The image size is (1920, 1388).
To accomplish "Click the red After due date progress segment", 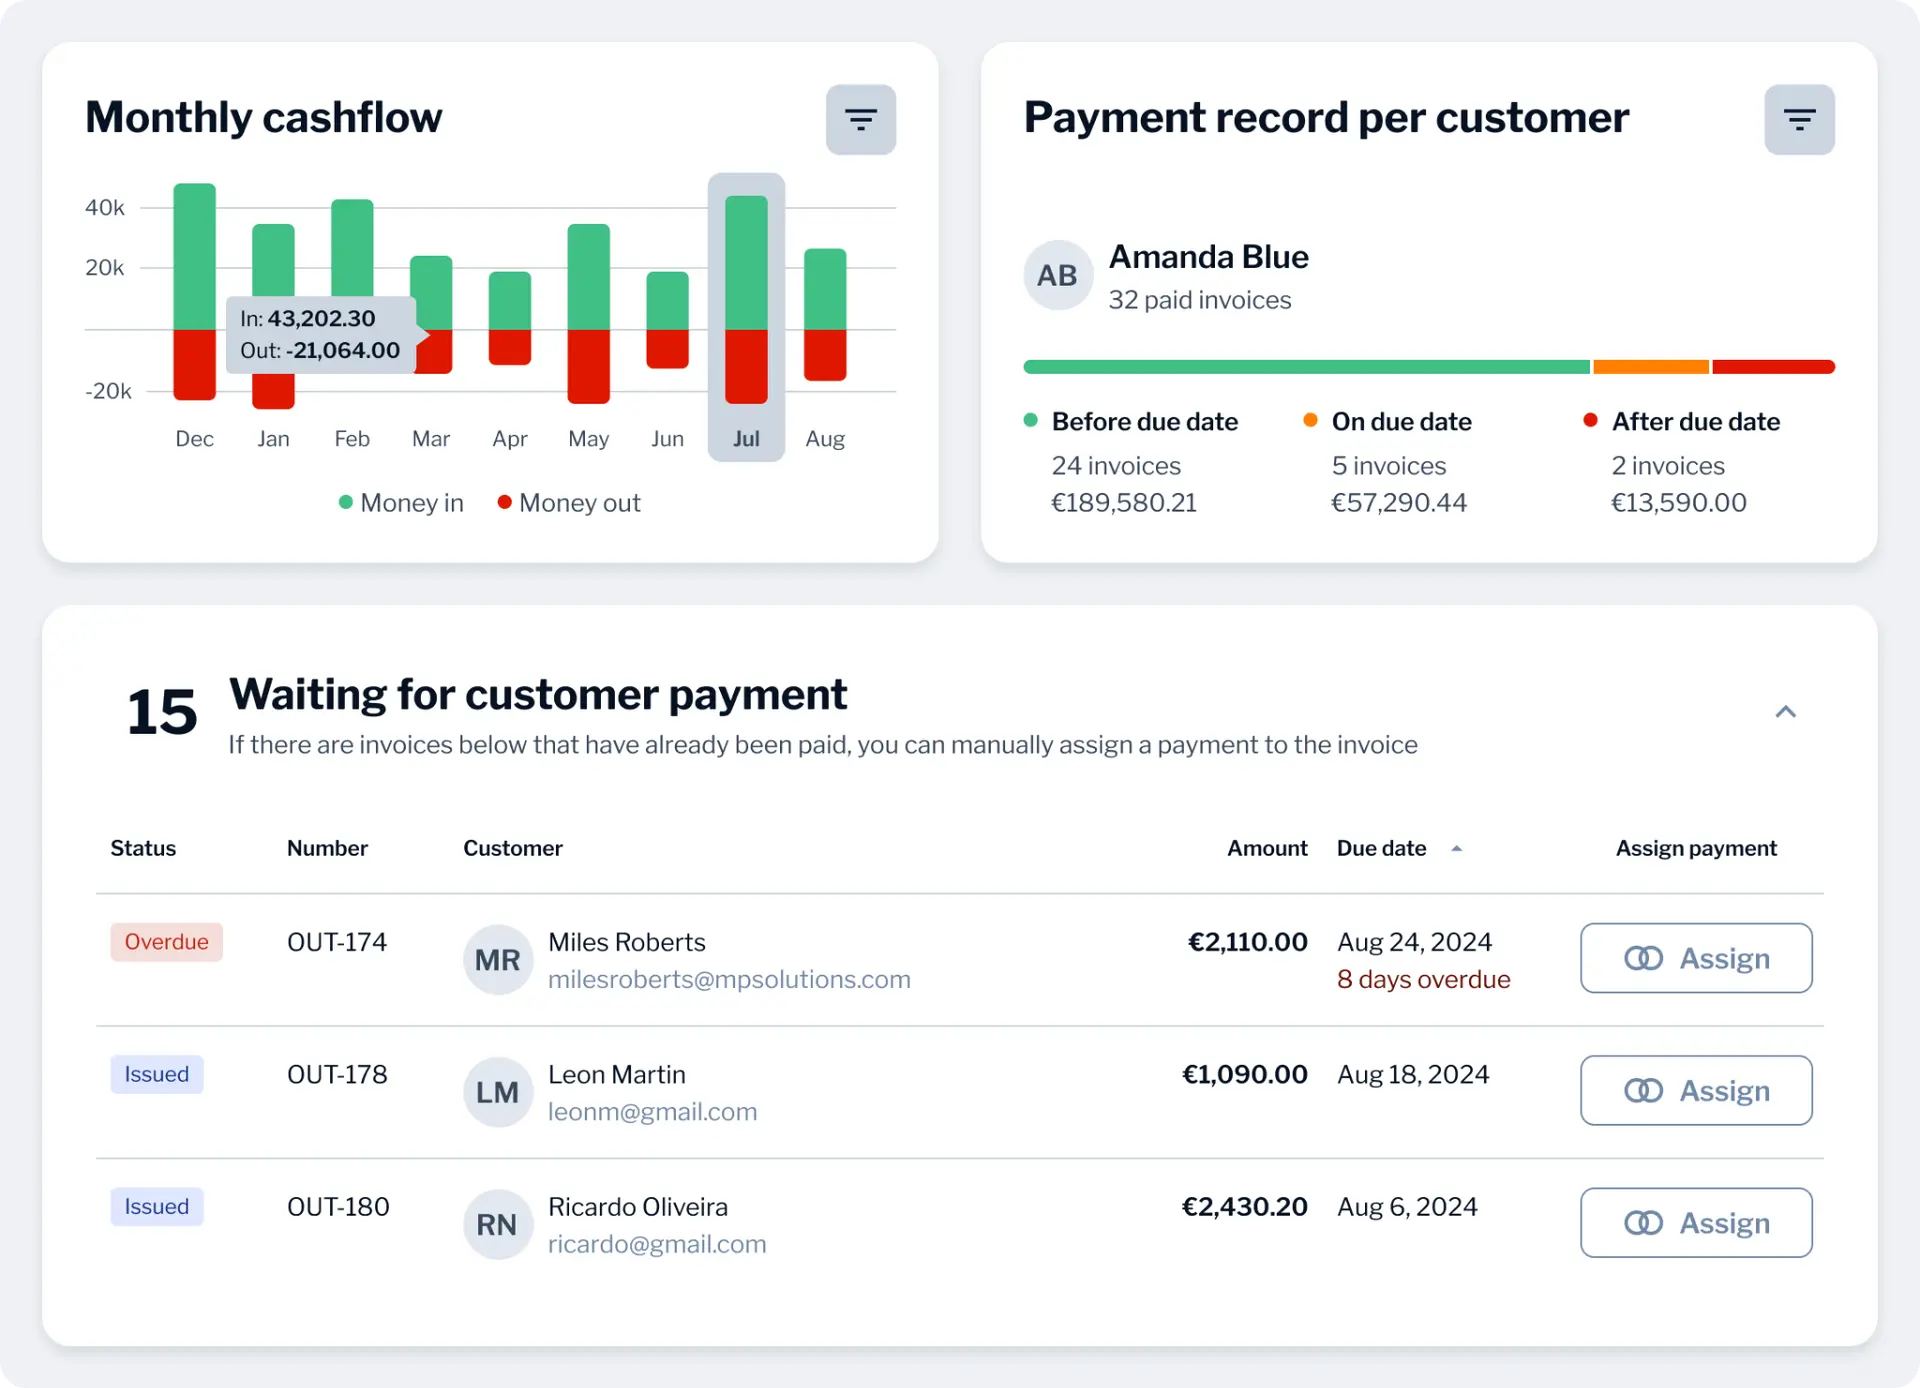I will point(1772,367).
